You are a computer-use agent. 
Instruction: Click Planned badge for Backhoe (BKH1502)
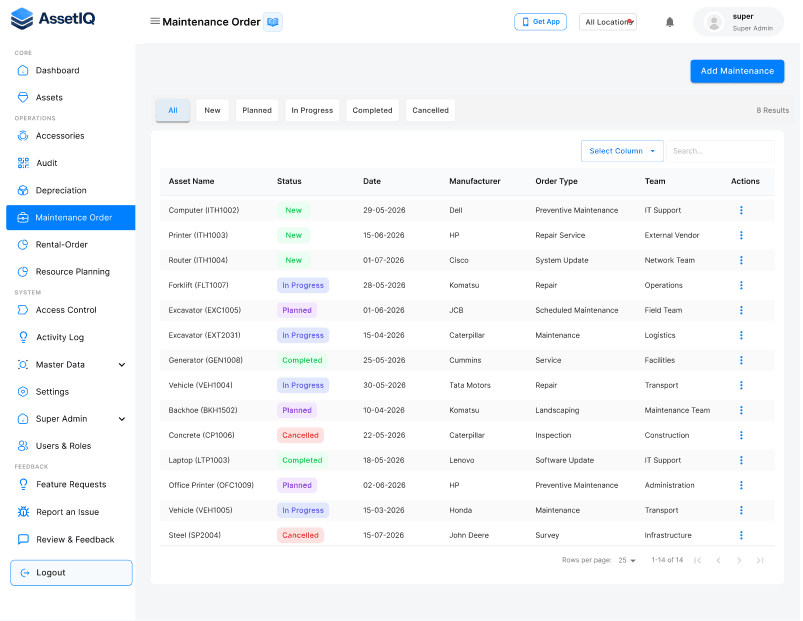click(297, 410)
